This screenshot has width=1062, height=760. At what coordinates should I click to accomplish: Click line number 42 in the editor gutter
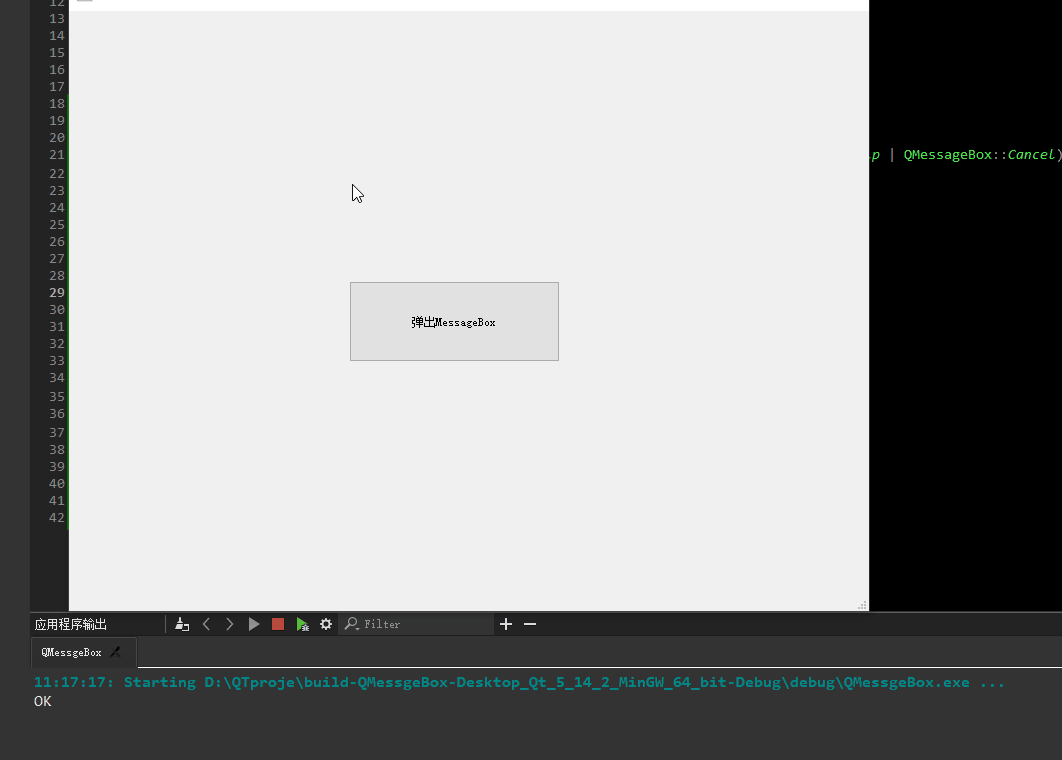tap(57, 518)
